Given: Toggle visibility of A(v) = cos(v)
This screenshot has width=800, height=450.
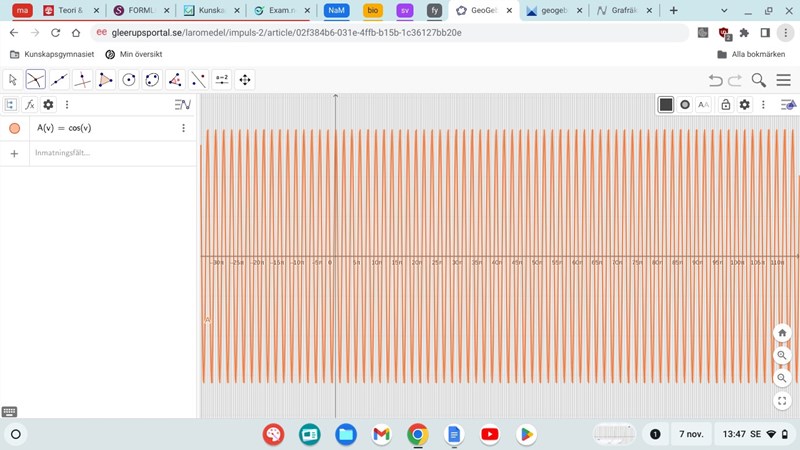Looking at the screenshot, I should (14, 128).
